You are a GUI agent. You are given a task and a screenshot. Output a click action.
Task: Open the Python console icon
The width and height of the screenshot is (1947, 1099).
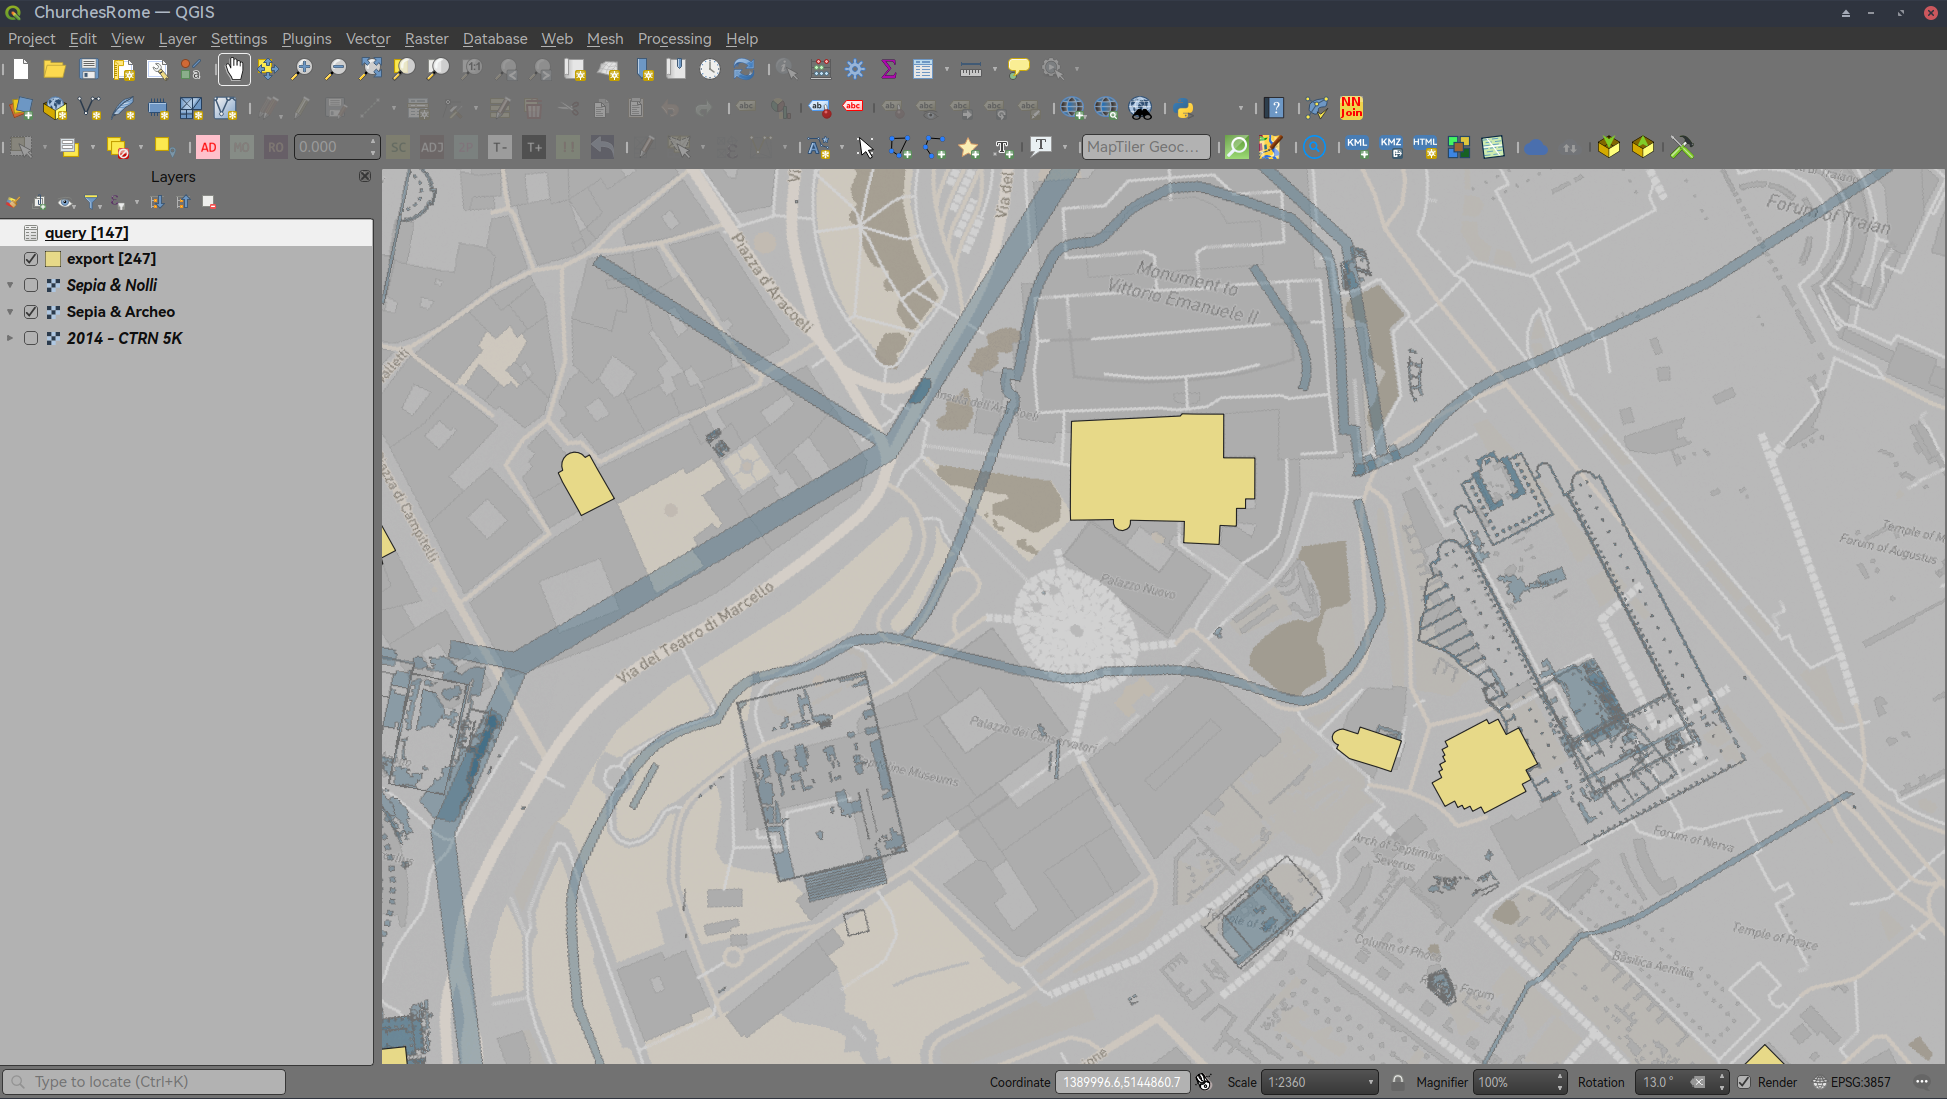pos(1185,108)
